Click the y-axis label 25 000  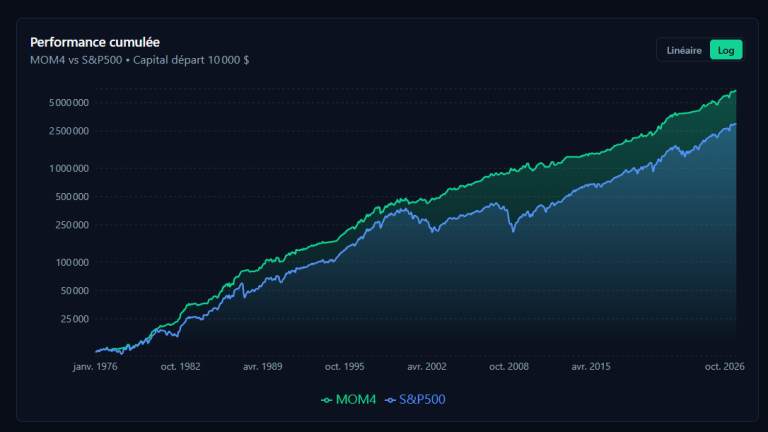click(x=75, y=319)
